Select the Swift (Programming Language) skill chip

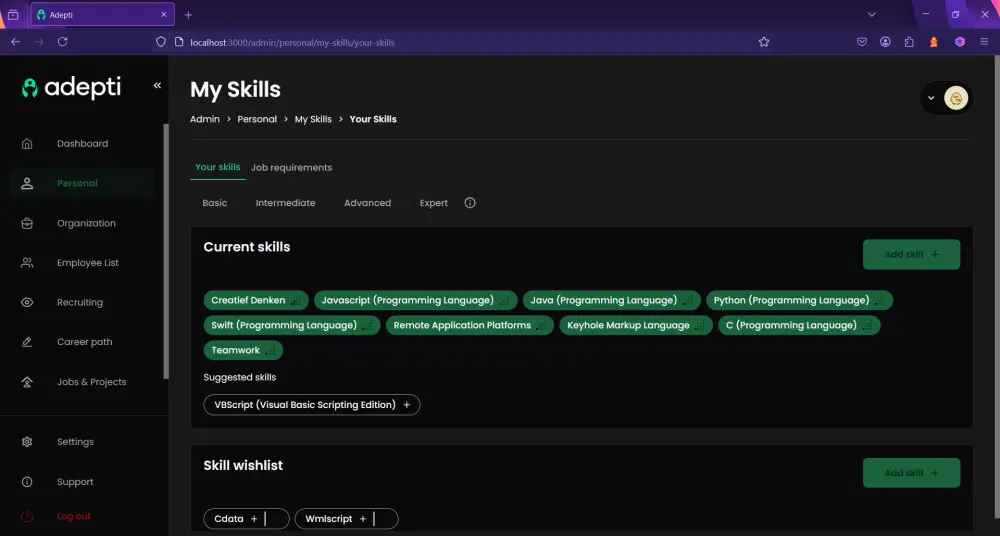[292, 325]
